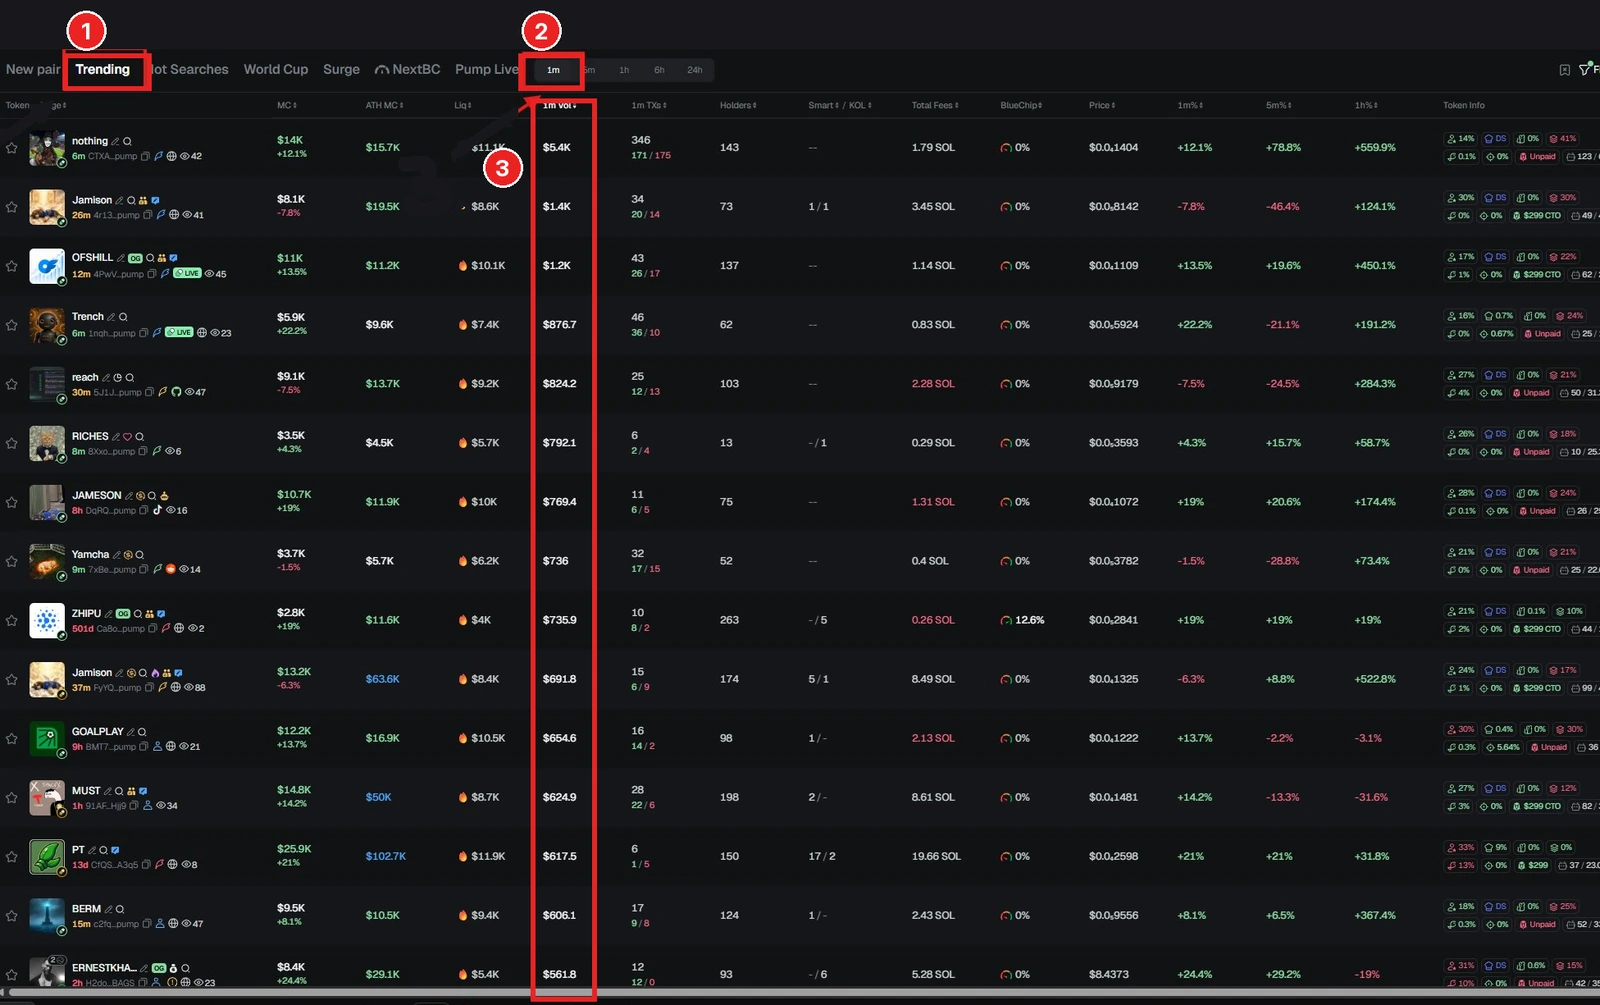Sort table by Liq column
This screenshot has height=1005, width=1600.
[462, 105]
